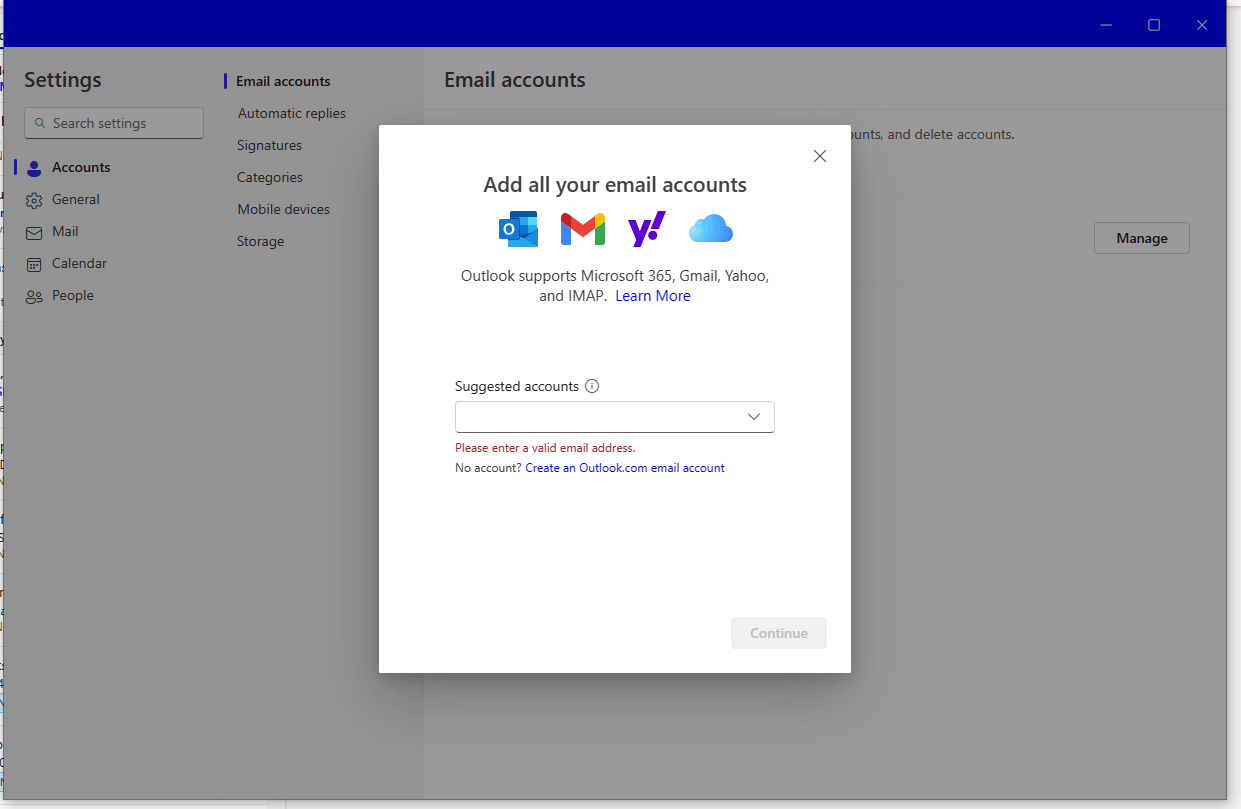Click the Mail envelope icon
Viewport: 1241px width, 809px height.
pos(34,232)
